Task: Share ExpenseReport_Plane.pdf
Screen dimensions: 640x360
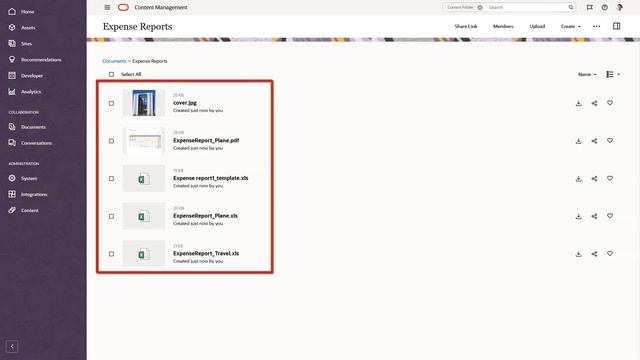Action: [594, 141]
